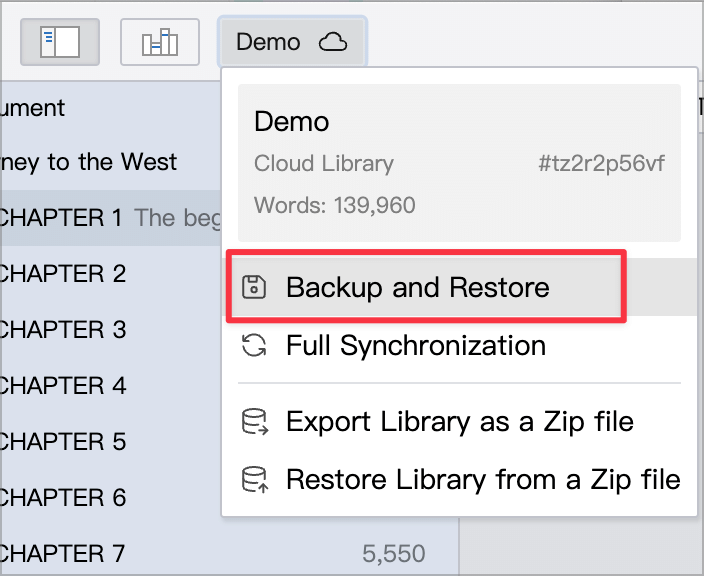Click the Export Library database icon
The width and height of the screenshot is (704, 576).
[x=255, y=422]
